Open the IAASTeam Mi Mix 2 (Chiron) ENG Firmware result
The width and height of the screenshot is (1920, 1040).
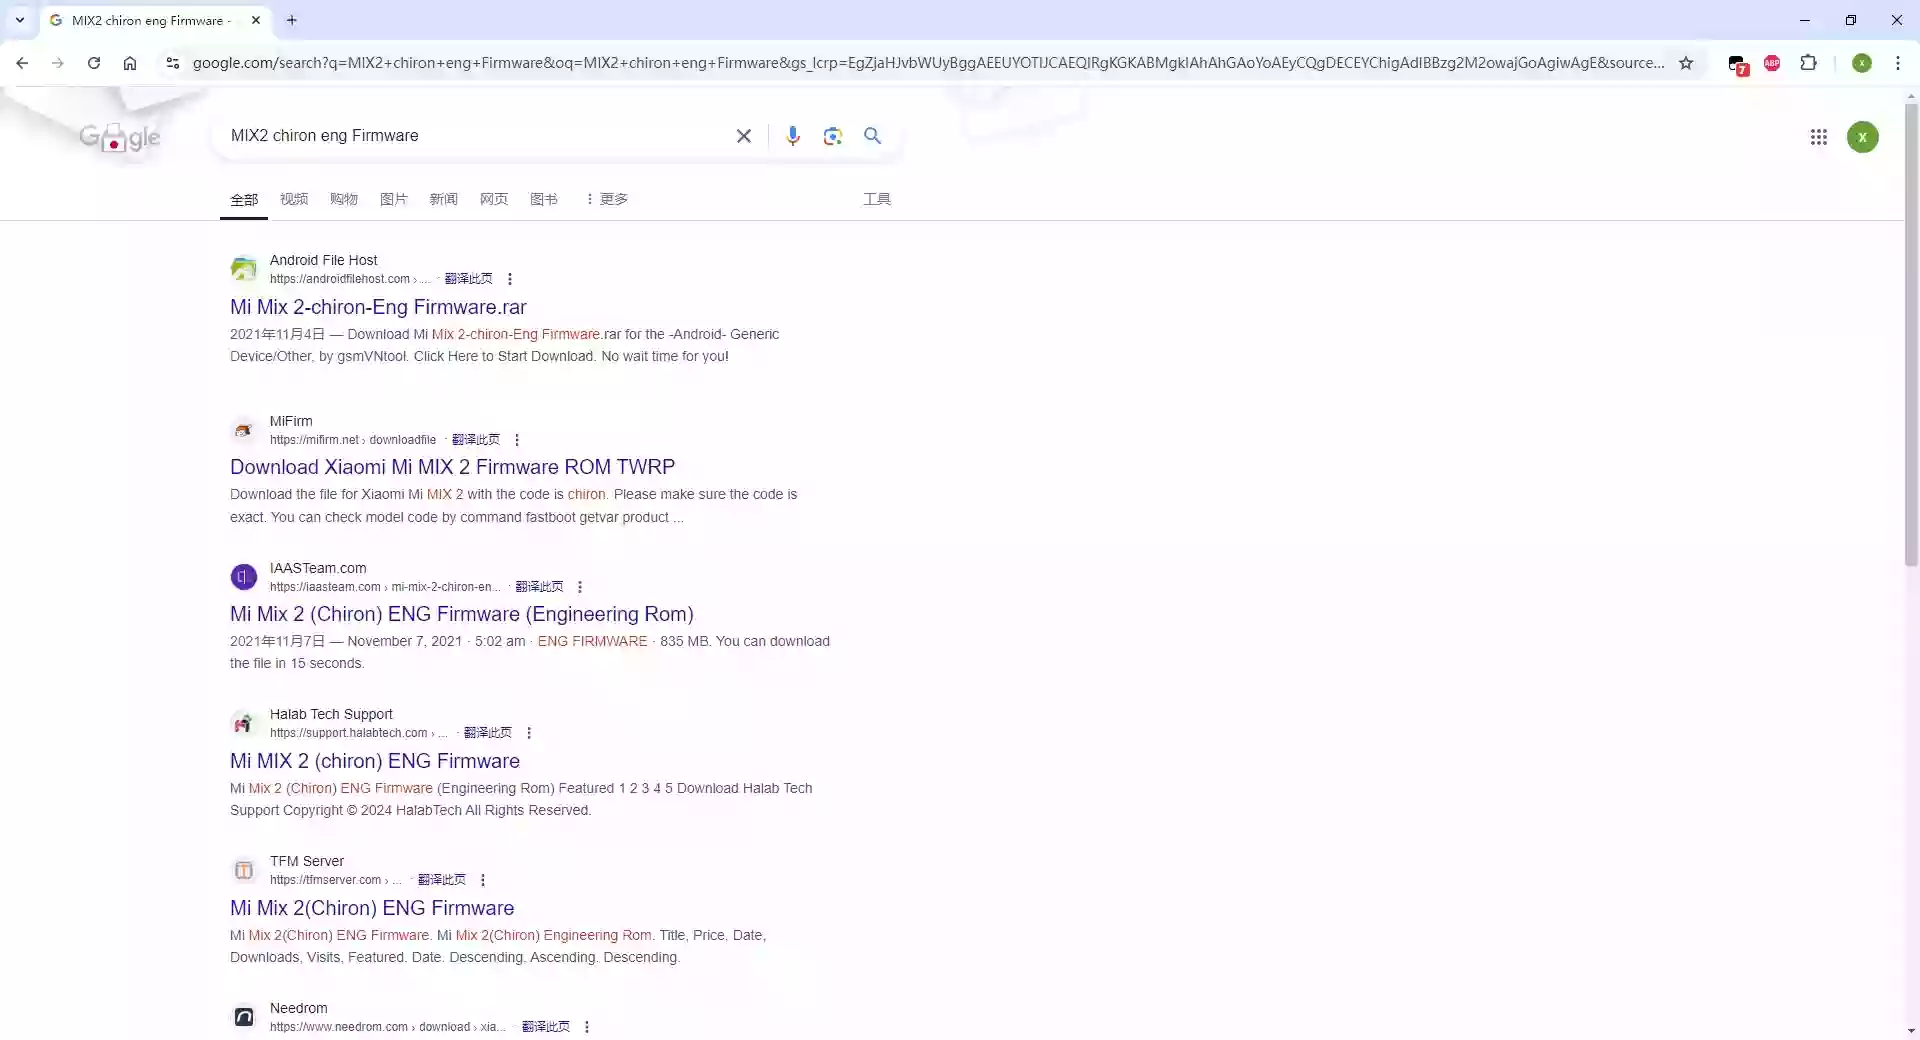tap(462, 614)
